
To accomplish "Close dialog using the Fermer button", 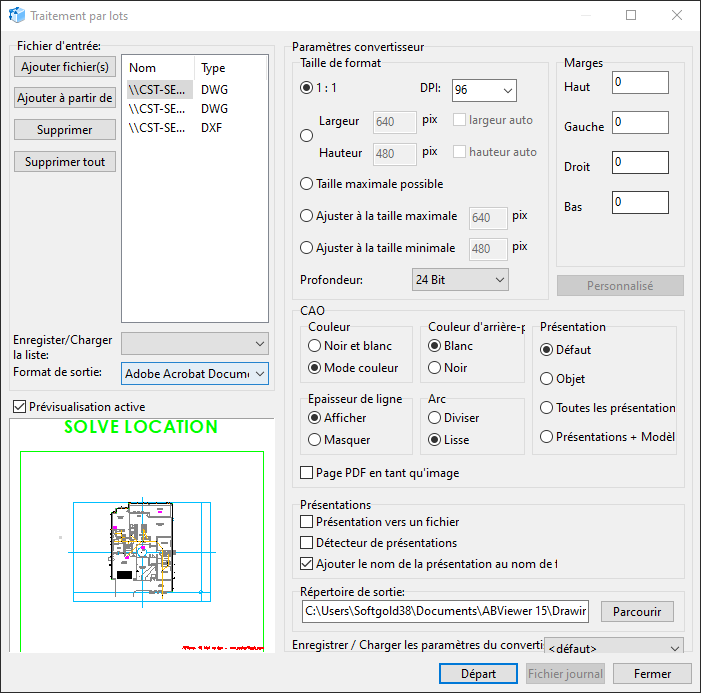I will pos(651,674).
